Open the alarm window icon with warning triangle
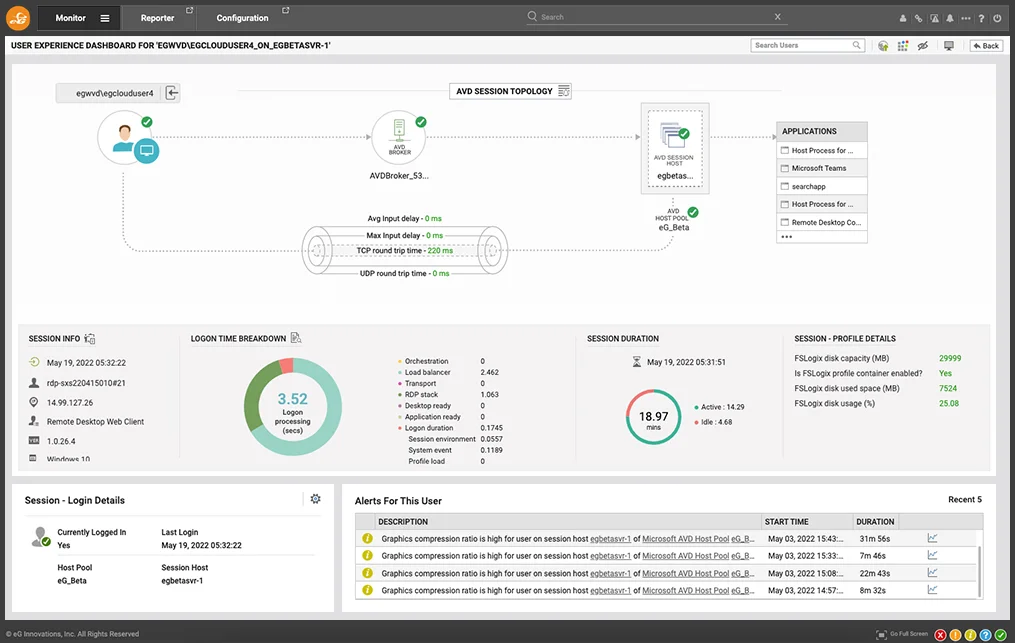This screenshot has width=1015, height=643. [934, 19]
